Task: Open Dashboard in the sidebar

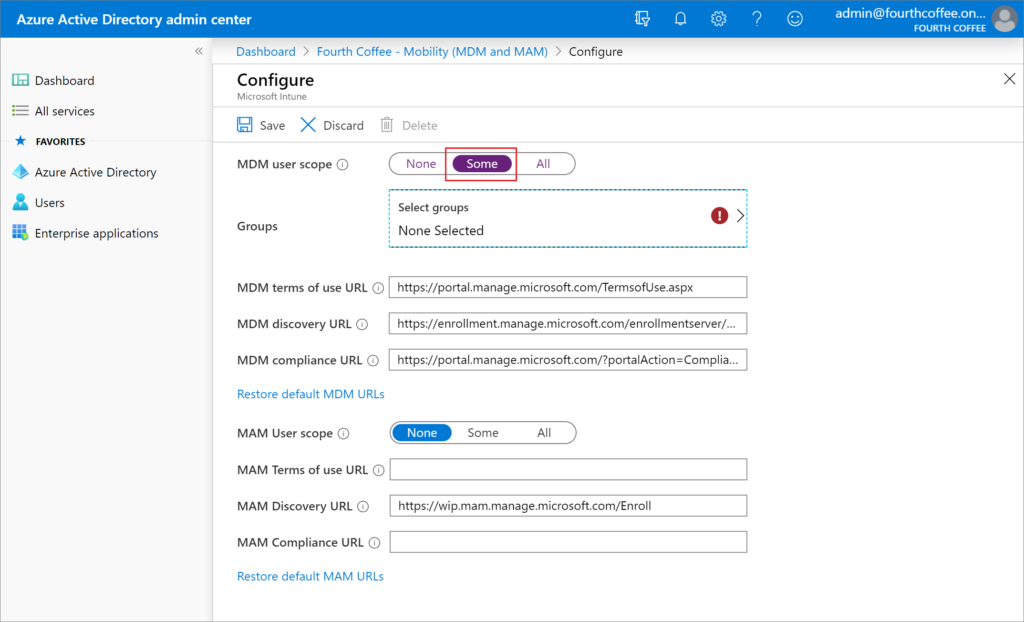Action: [x=65, y=80]
